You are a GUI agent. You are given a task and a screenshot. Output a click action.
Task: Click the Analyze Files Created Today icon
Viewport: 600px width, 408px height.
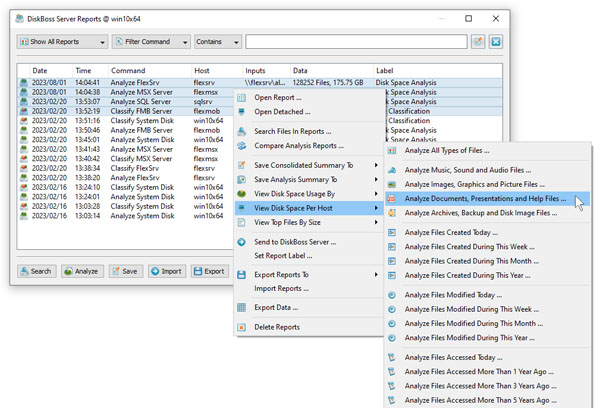coord(392,233)
